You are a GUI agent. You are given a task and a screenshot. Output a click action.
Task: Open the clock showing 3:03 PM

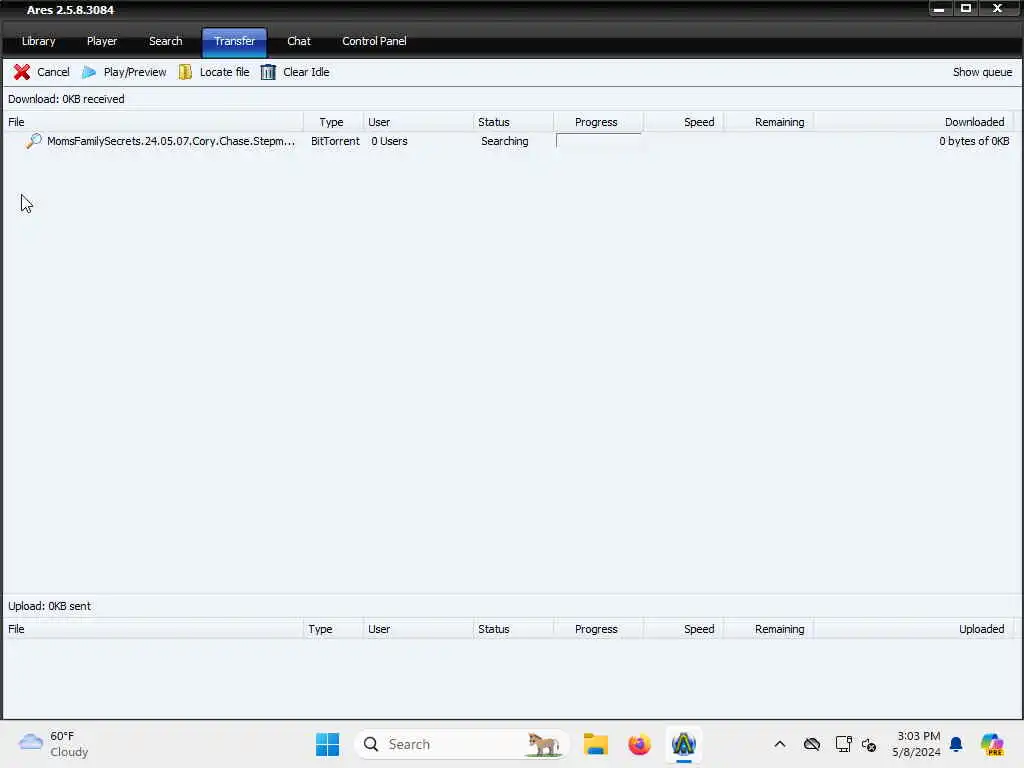pos(916,744)
